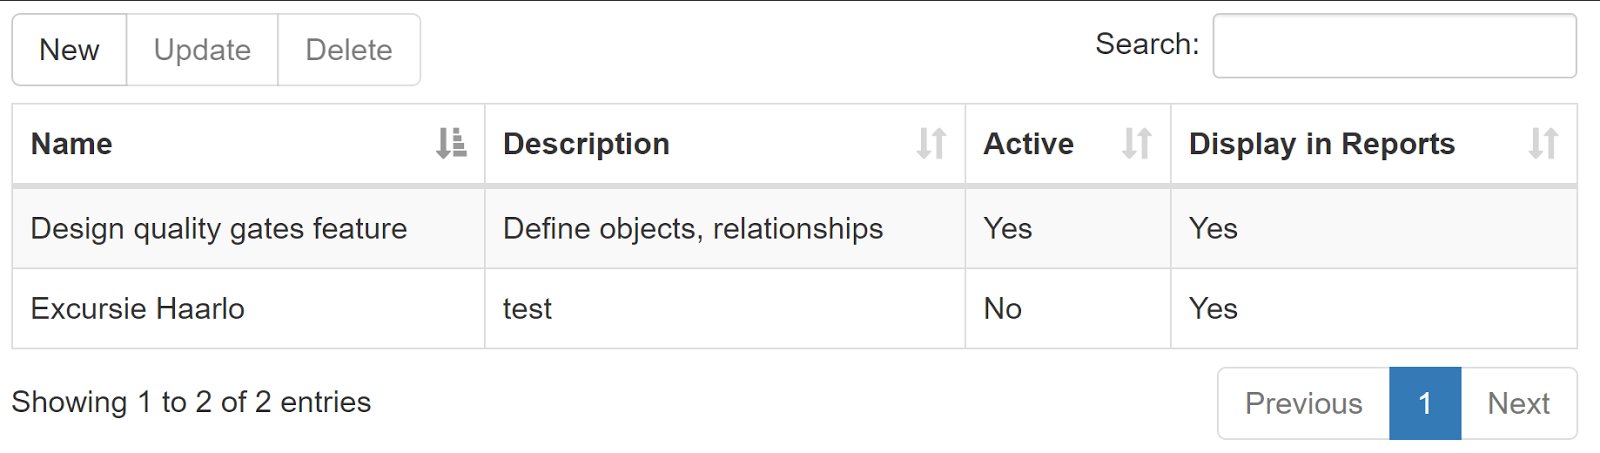Select page 1 in pagination

1425,404
